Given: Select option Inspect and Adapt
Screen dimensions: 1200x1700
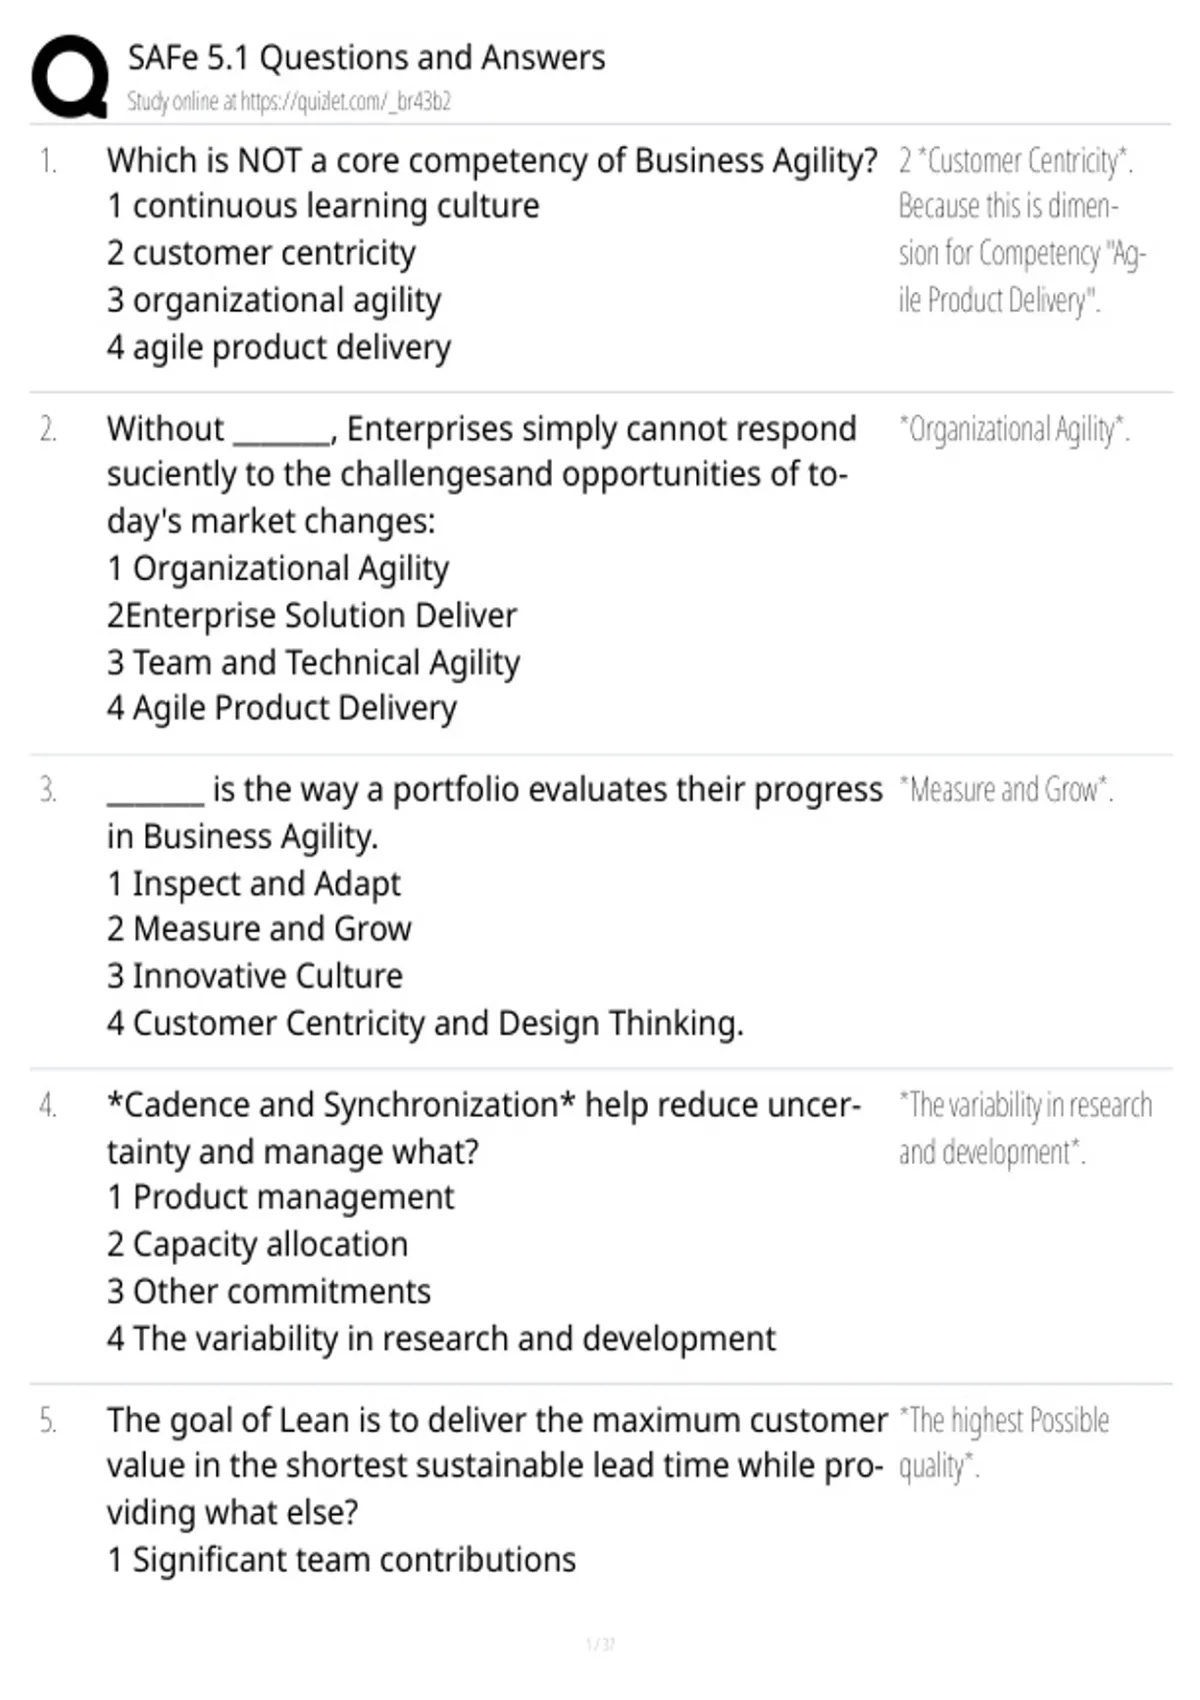Looking at the screenshot, I should [x=253, y=884].
